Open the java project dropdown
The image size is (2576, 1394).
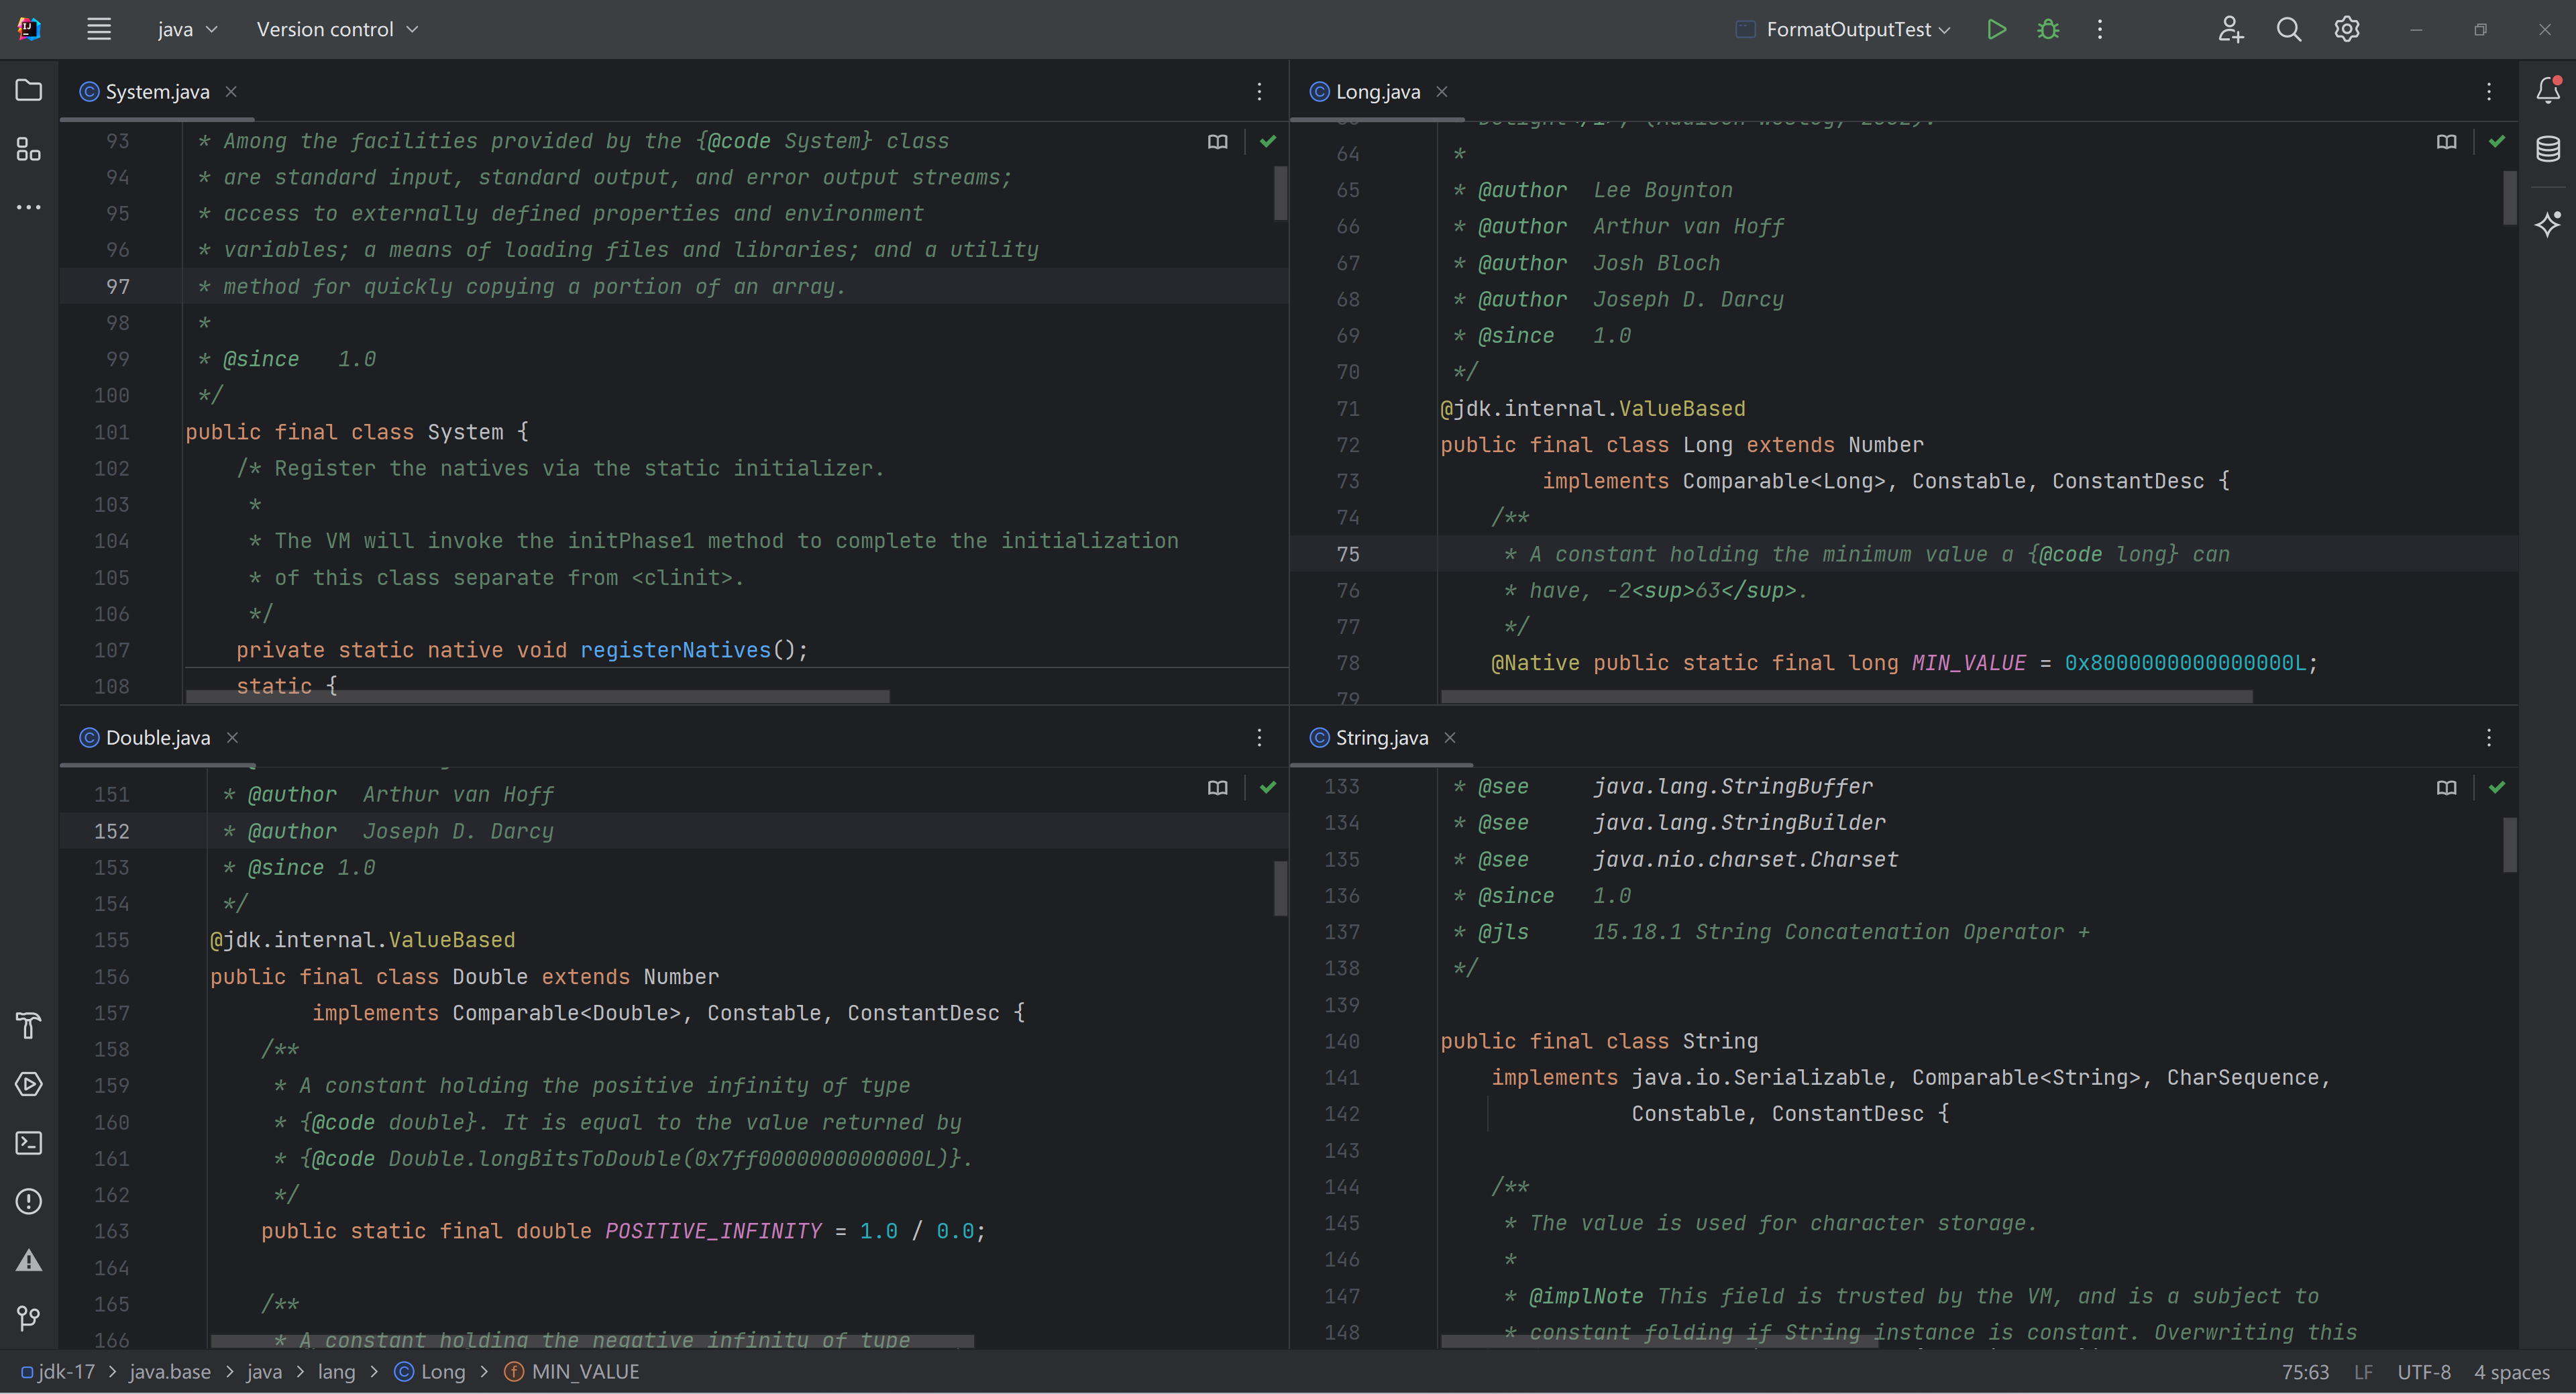click(187, 29)
